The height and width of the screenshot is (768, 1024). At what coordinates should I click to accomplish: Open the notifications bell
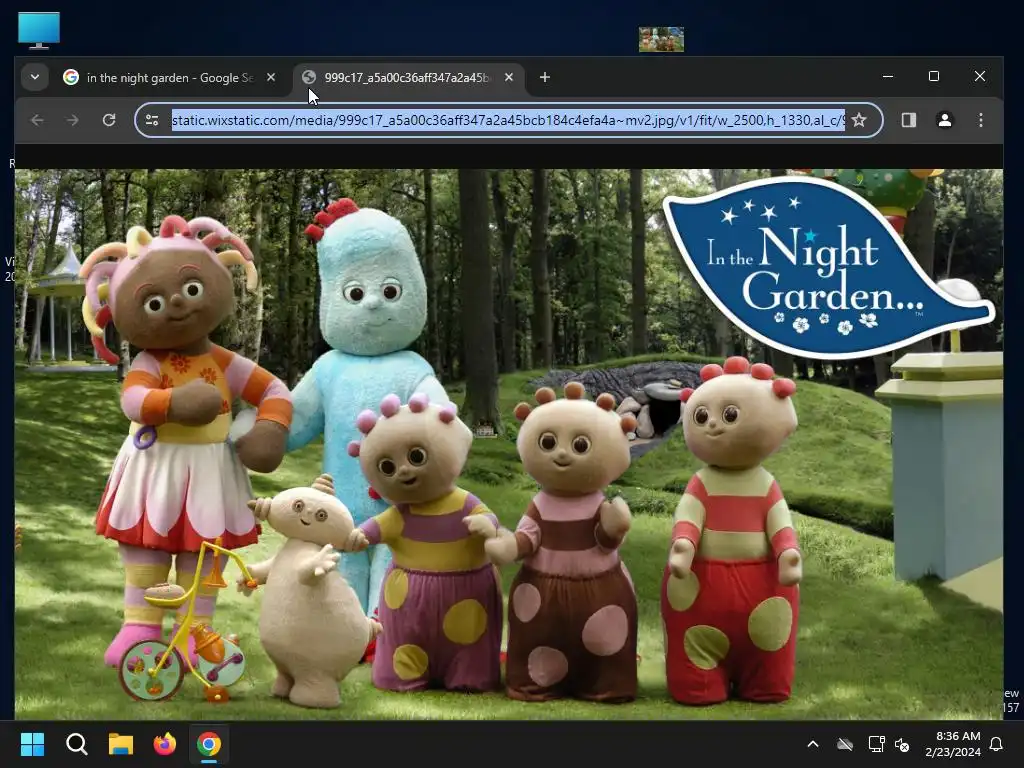point(997,744)
